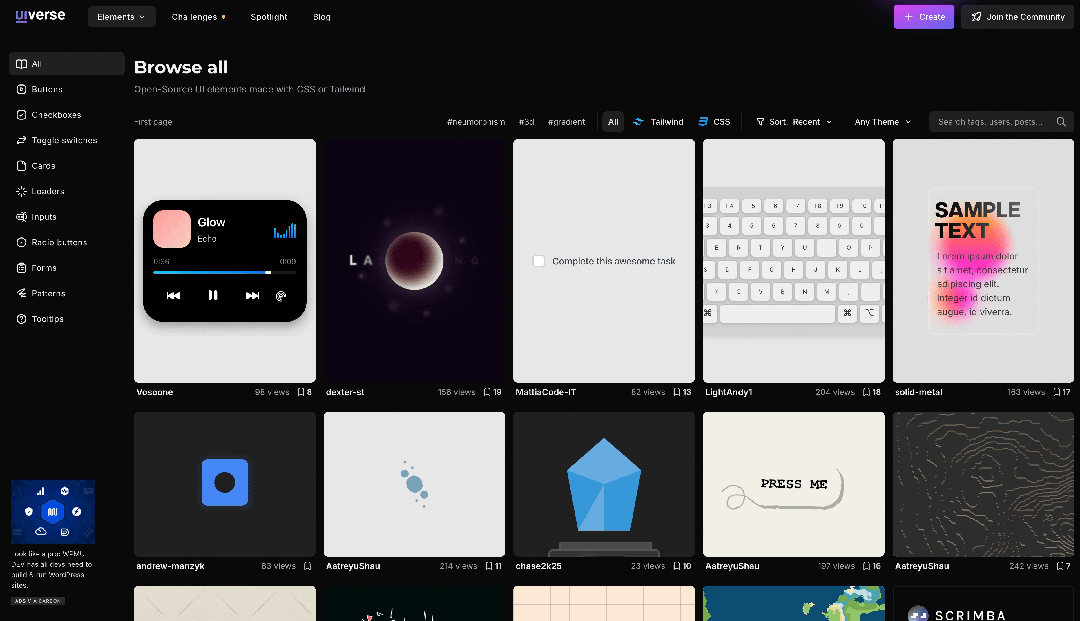Filter by Tailwind elements
The image size is (1080, 621).
click(659, 122)
